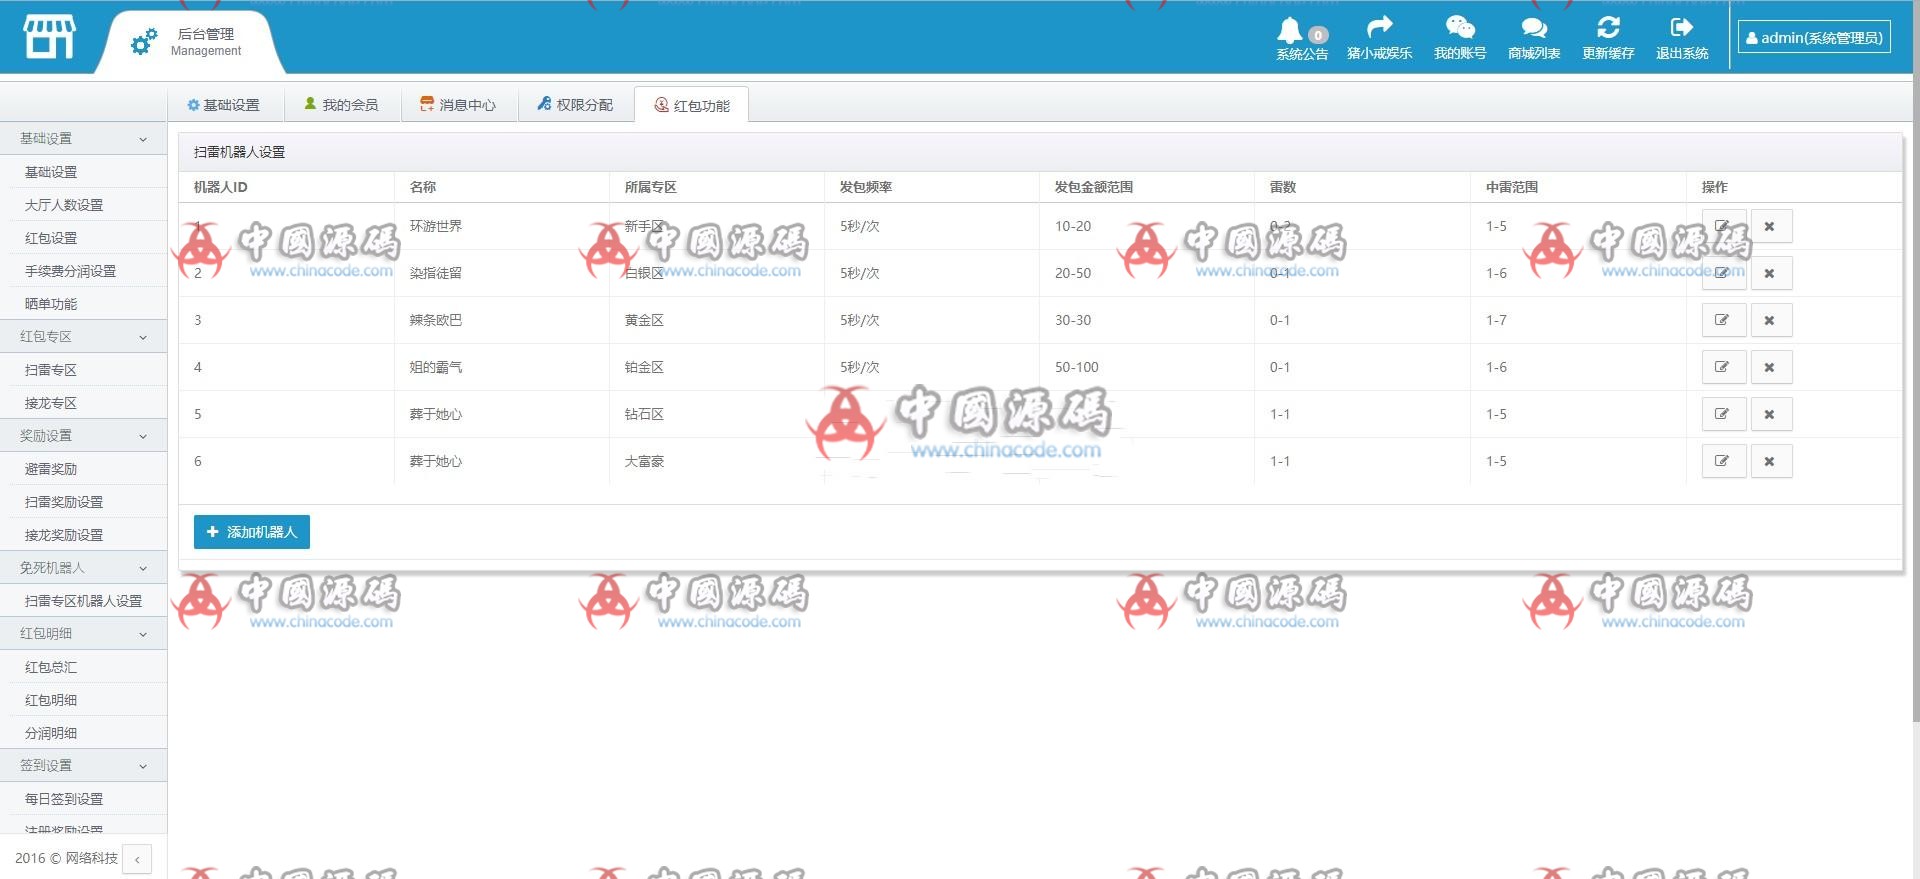Click 退出系统 logout icon
Viewport: 1920px width, 879px height.
1682,27
